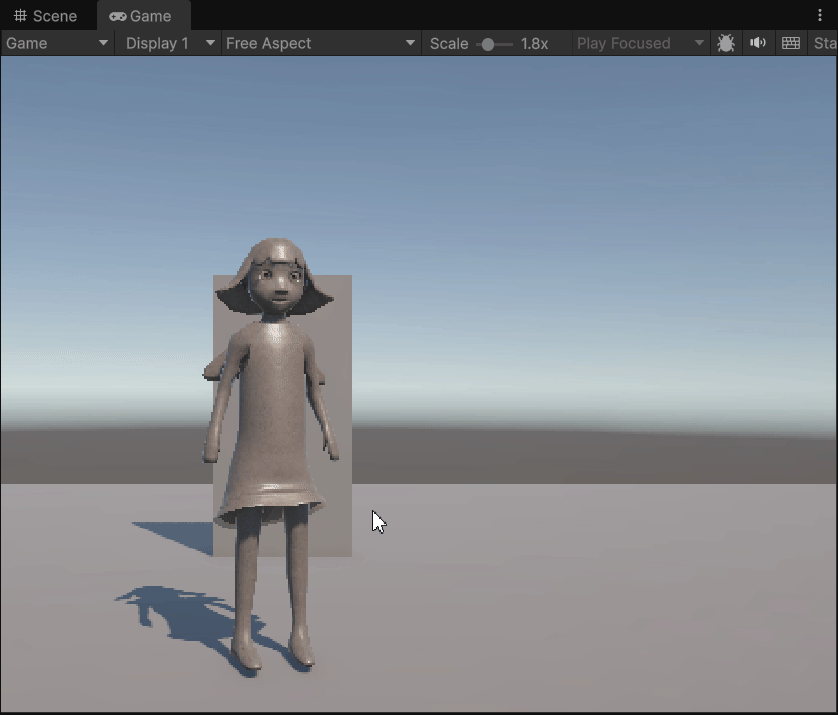Mute audio with the speaker icon

(x=758, y=43)
